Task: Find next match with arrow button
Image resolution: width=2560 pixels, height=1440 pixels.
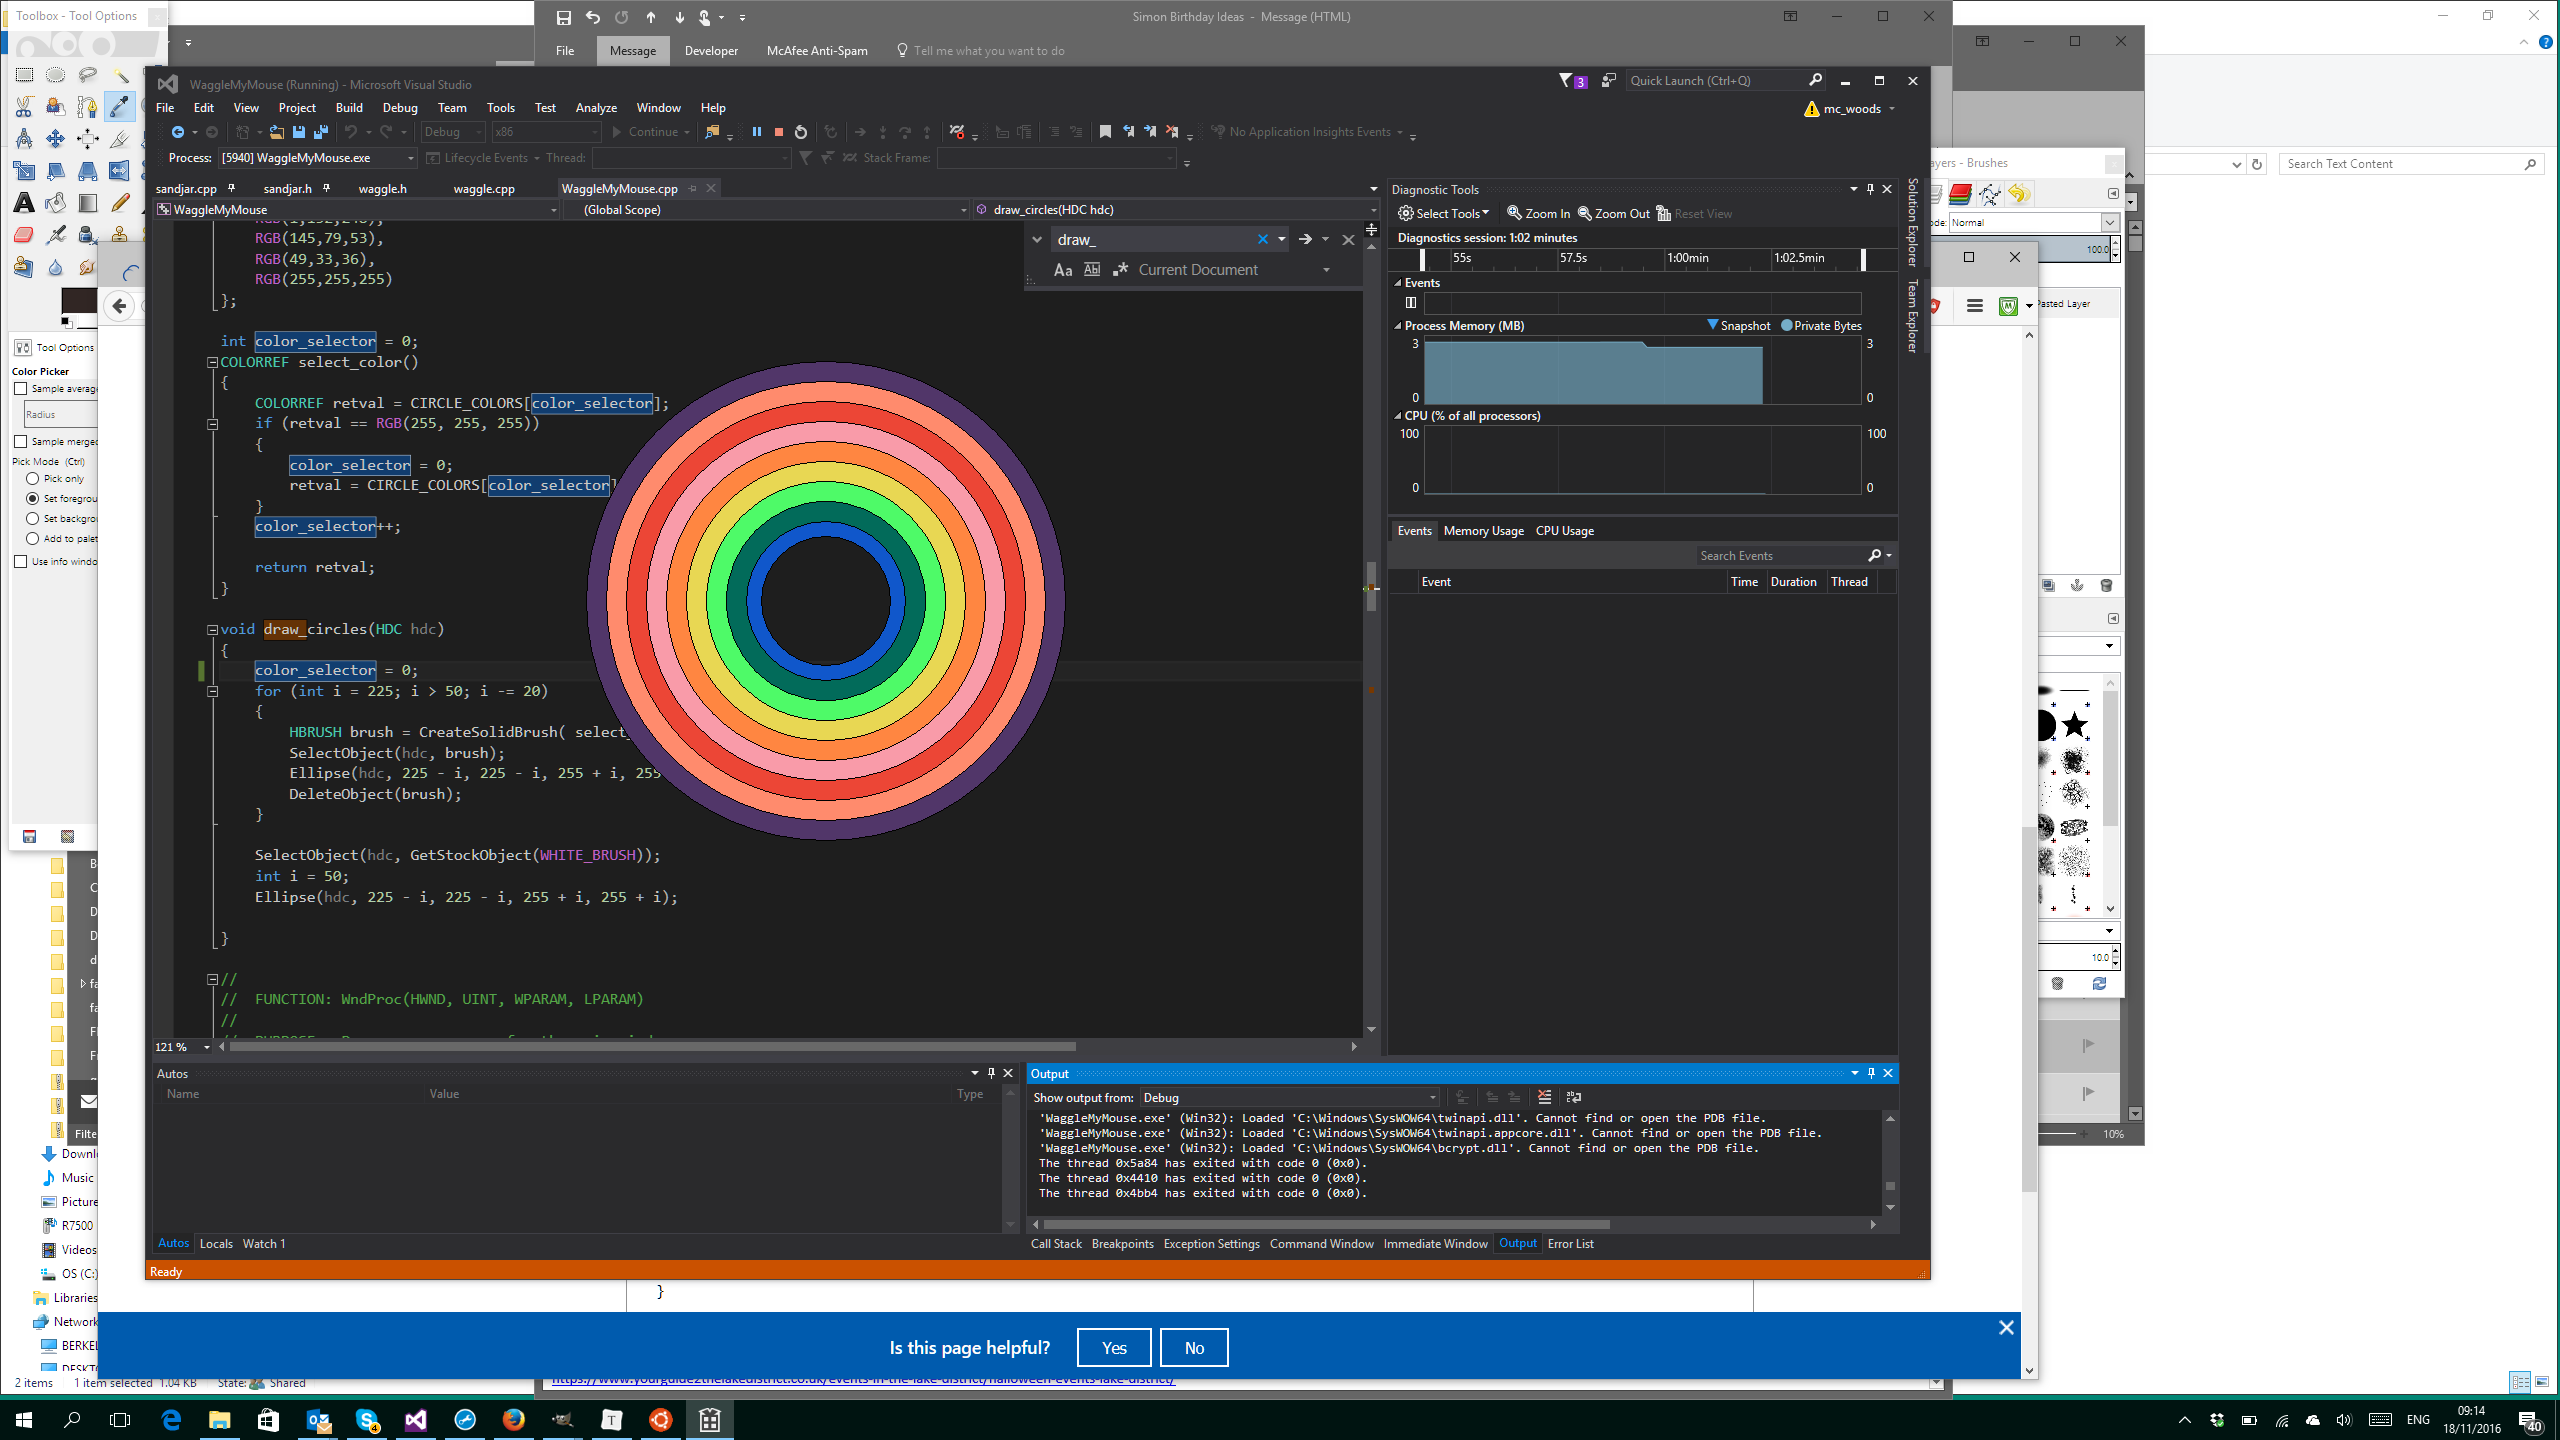Action: 1305,239
